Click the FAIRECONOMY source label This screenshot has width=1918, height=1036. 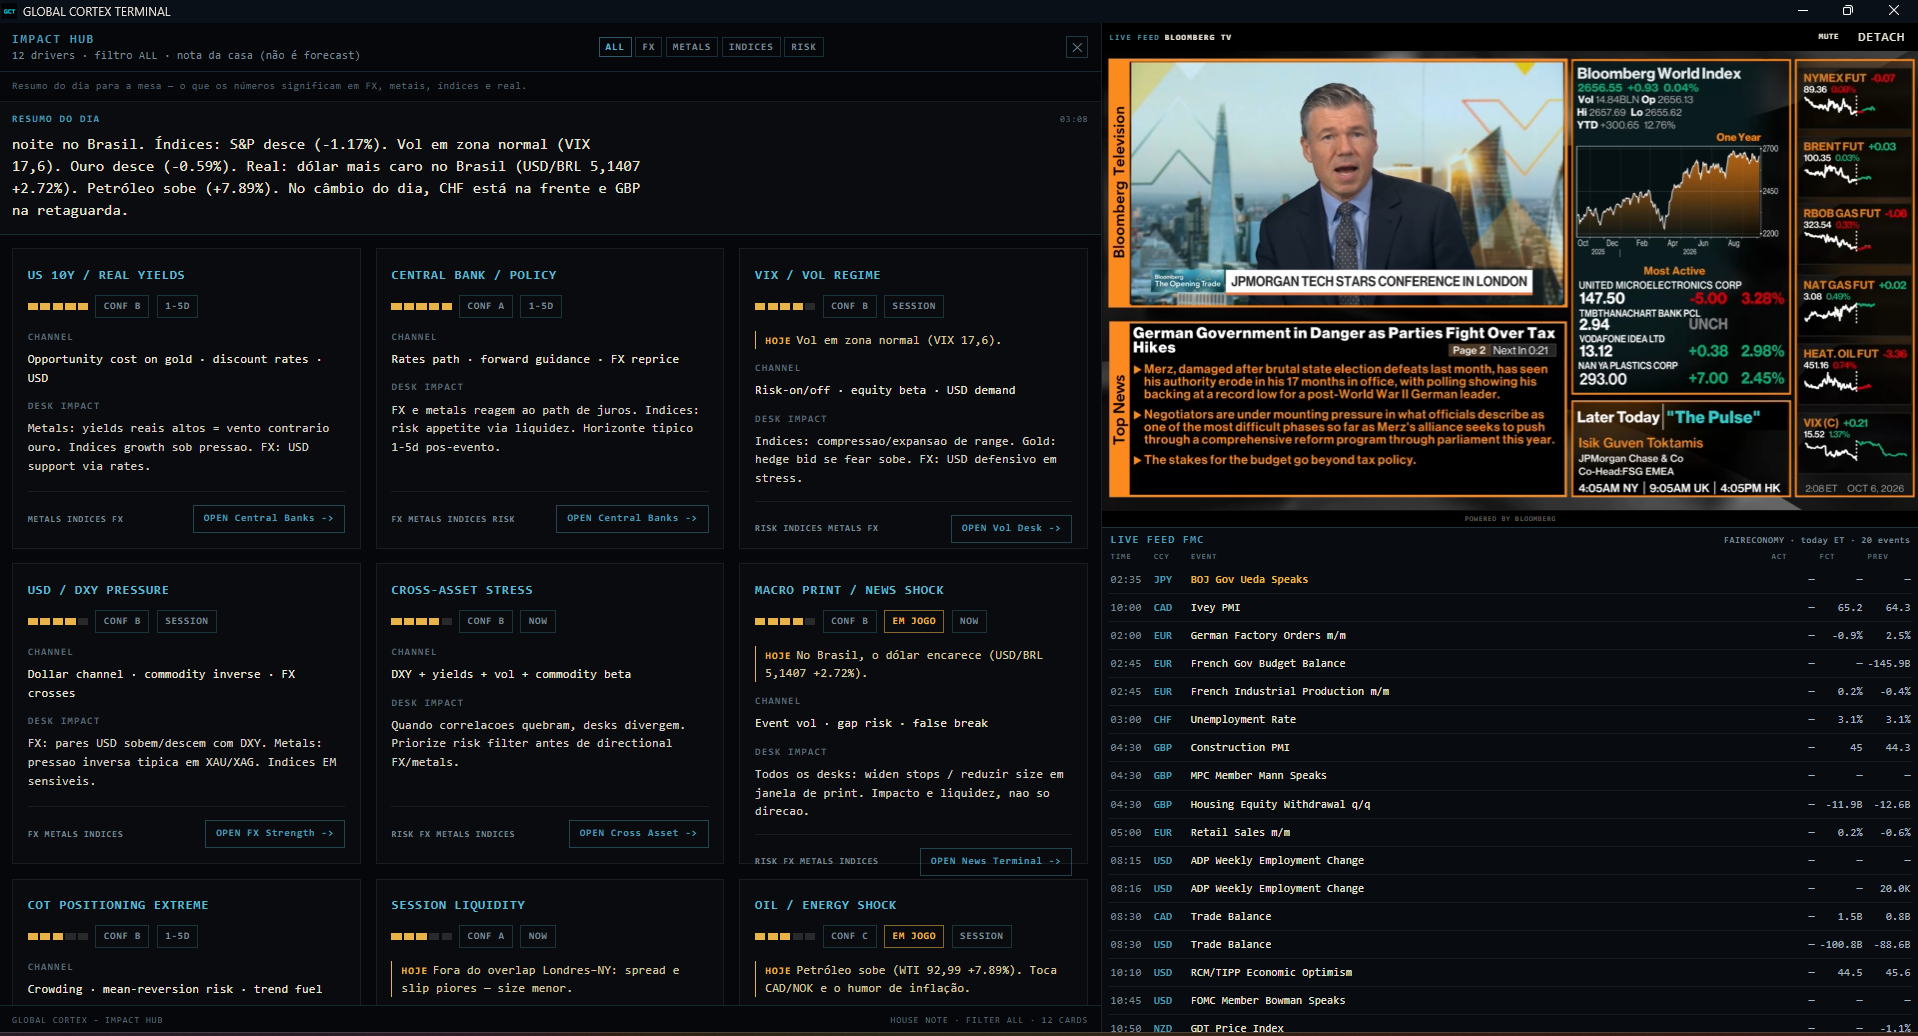click(x=1753, y=540)
